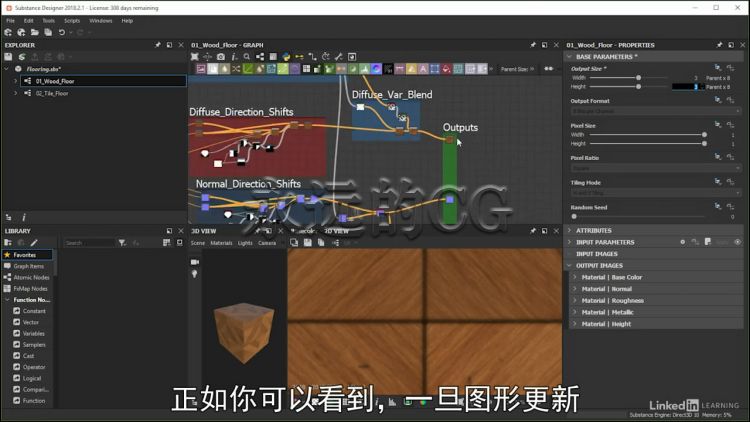Add a Bitmap node from the node bar
This screenshot has height=422, width=750.
(x=201, y=69)
